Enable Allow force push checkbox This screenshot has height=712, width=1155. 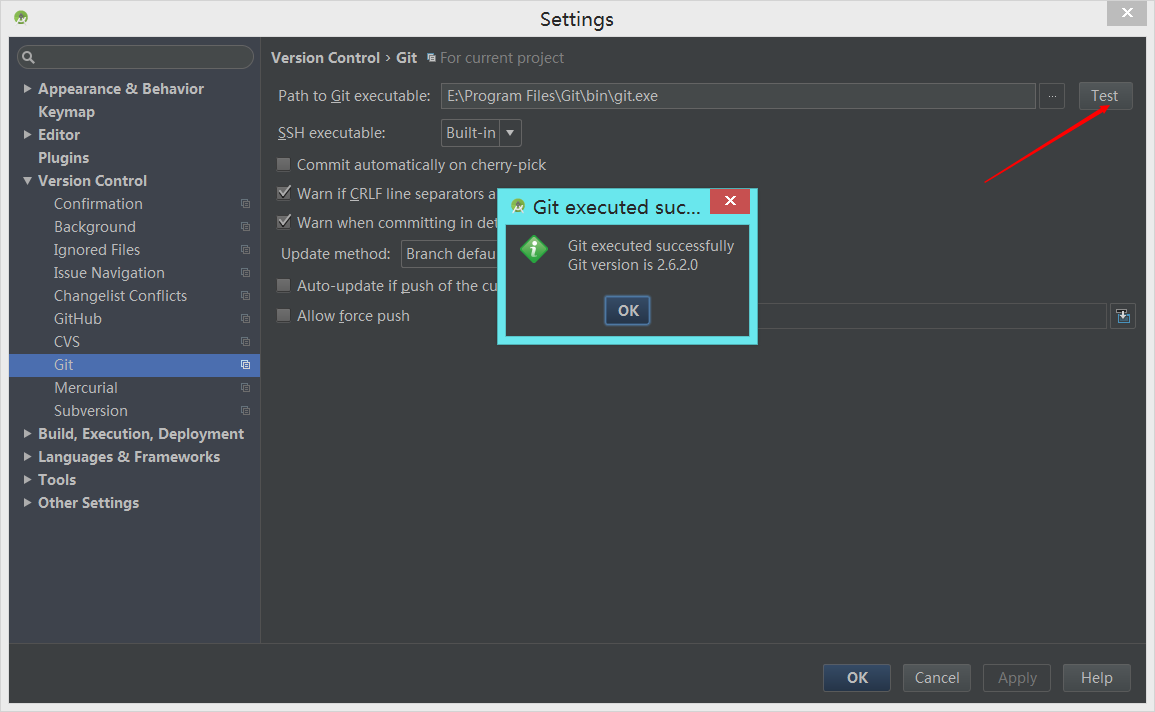284,315
